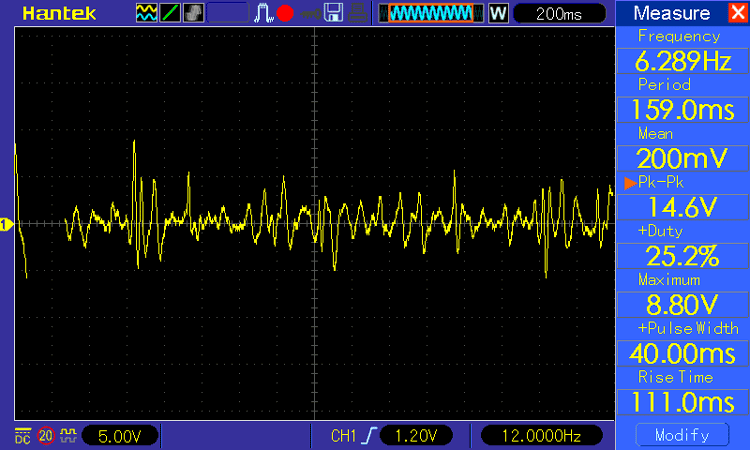Select the Period 159.0ms measurement
750x450 pixels.
683,110
